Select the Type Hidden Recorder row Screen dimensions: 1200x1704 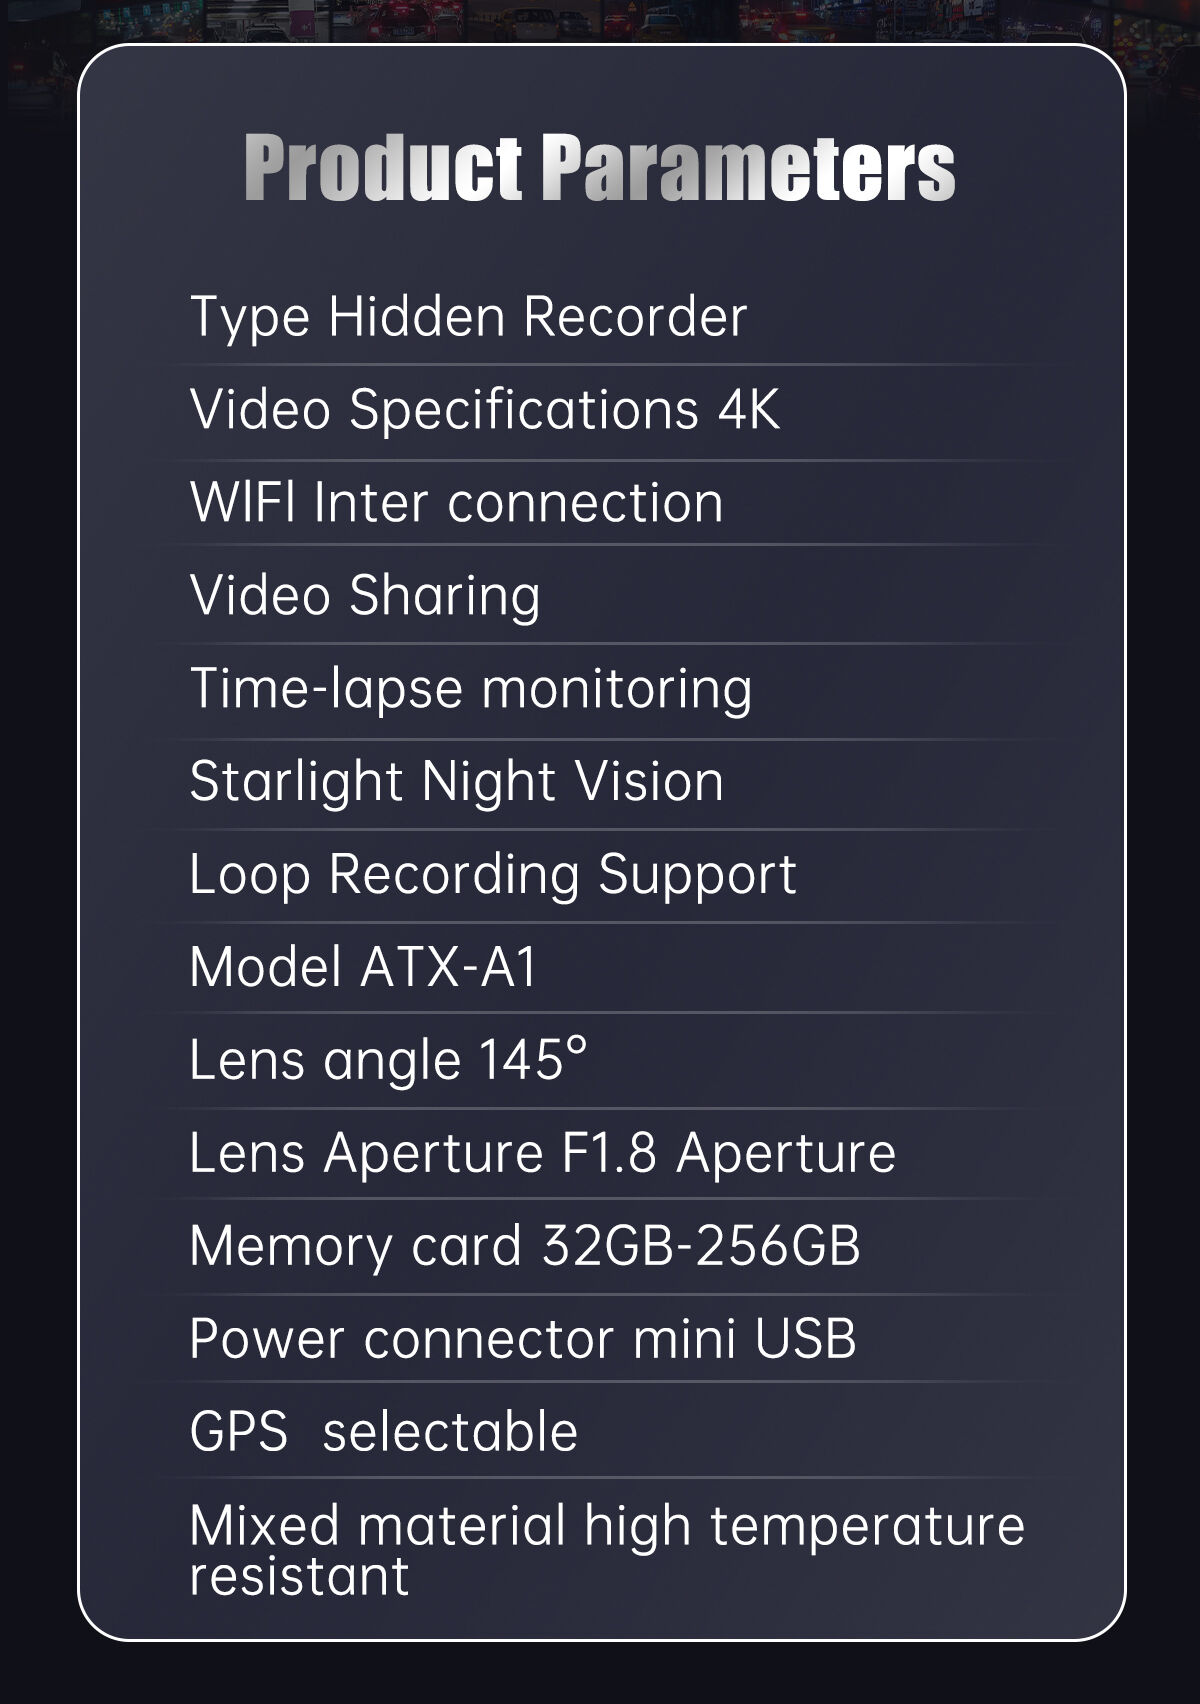[468, 317]
